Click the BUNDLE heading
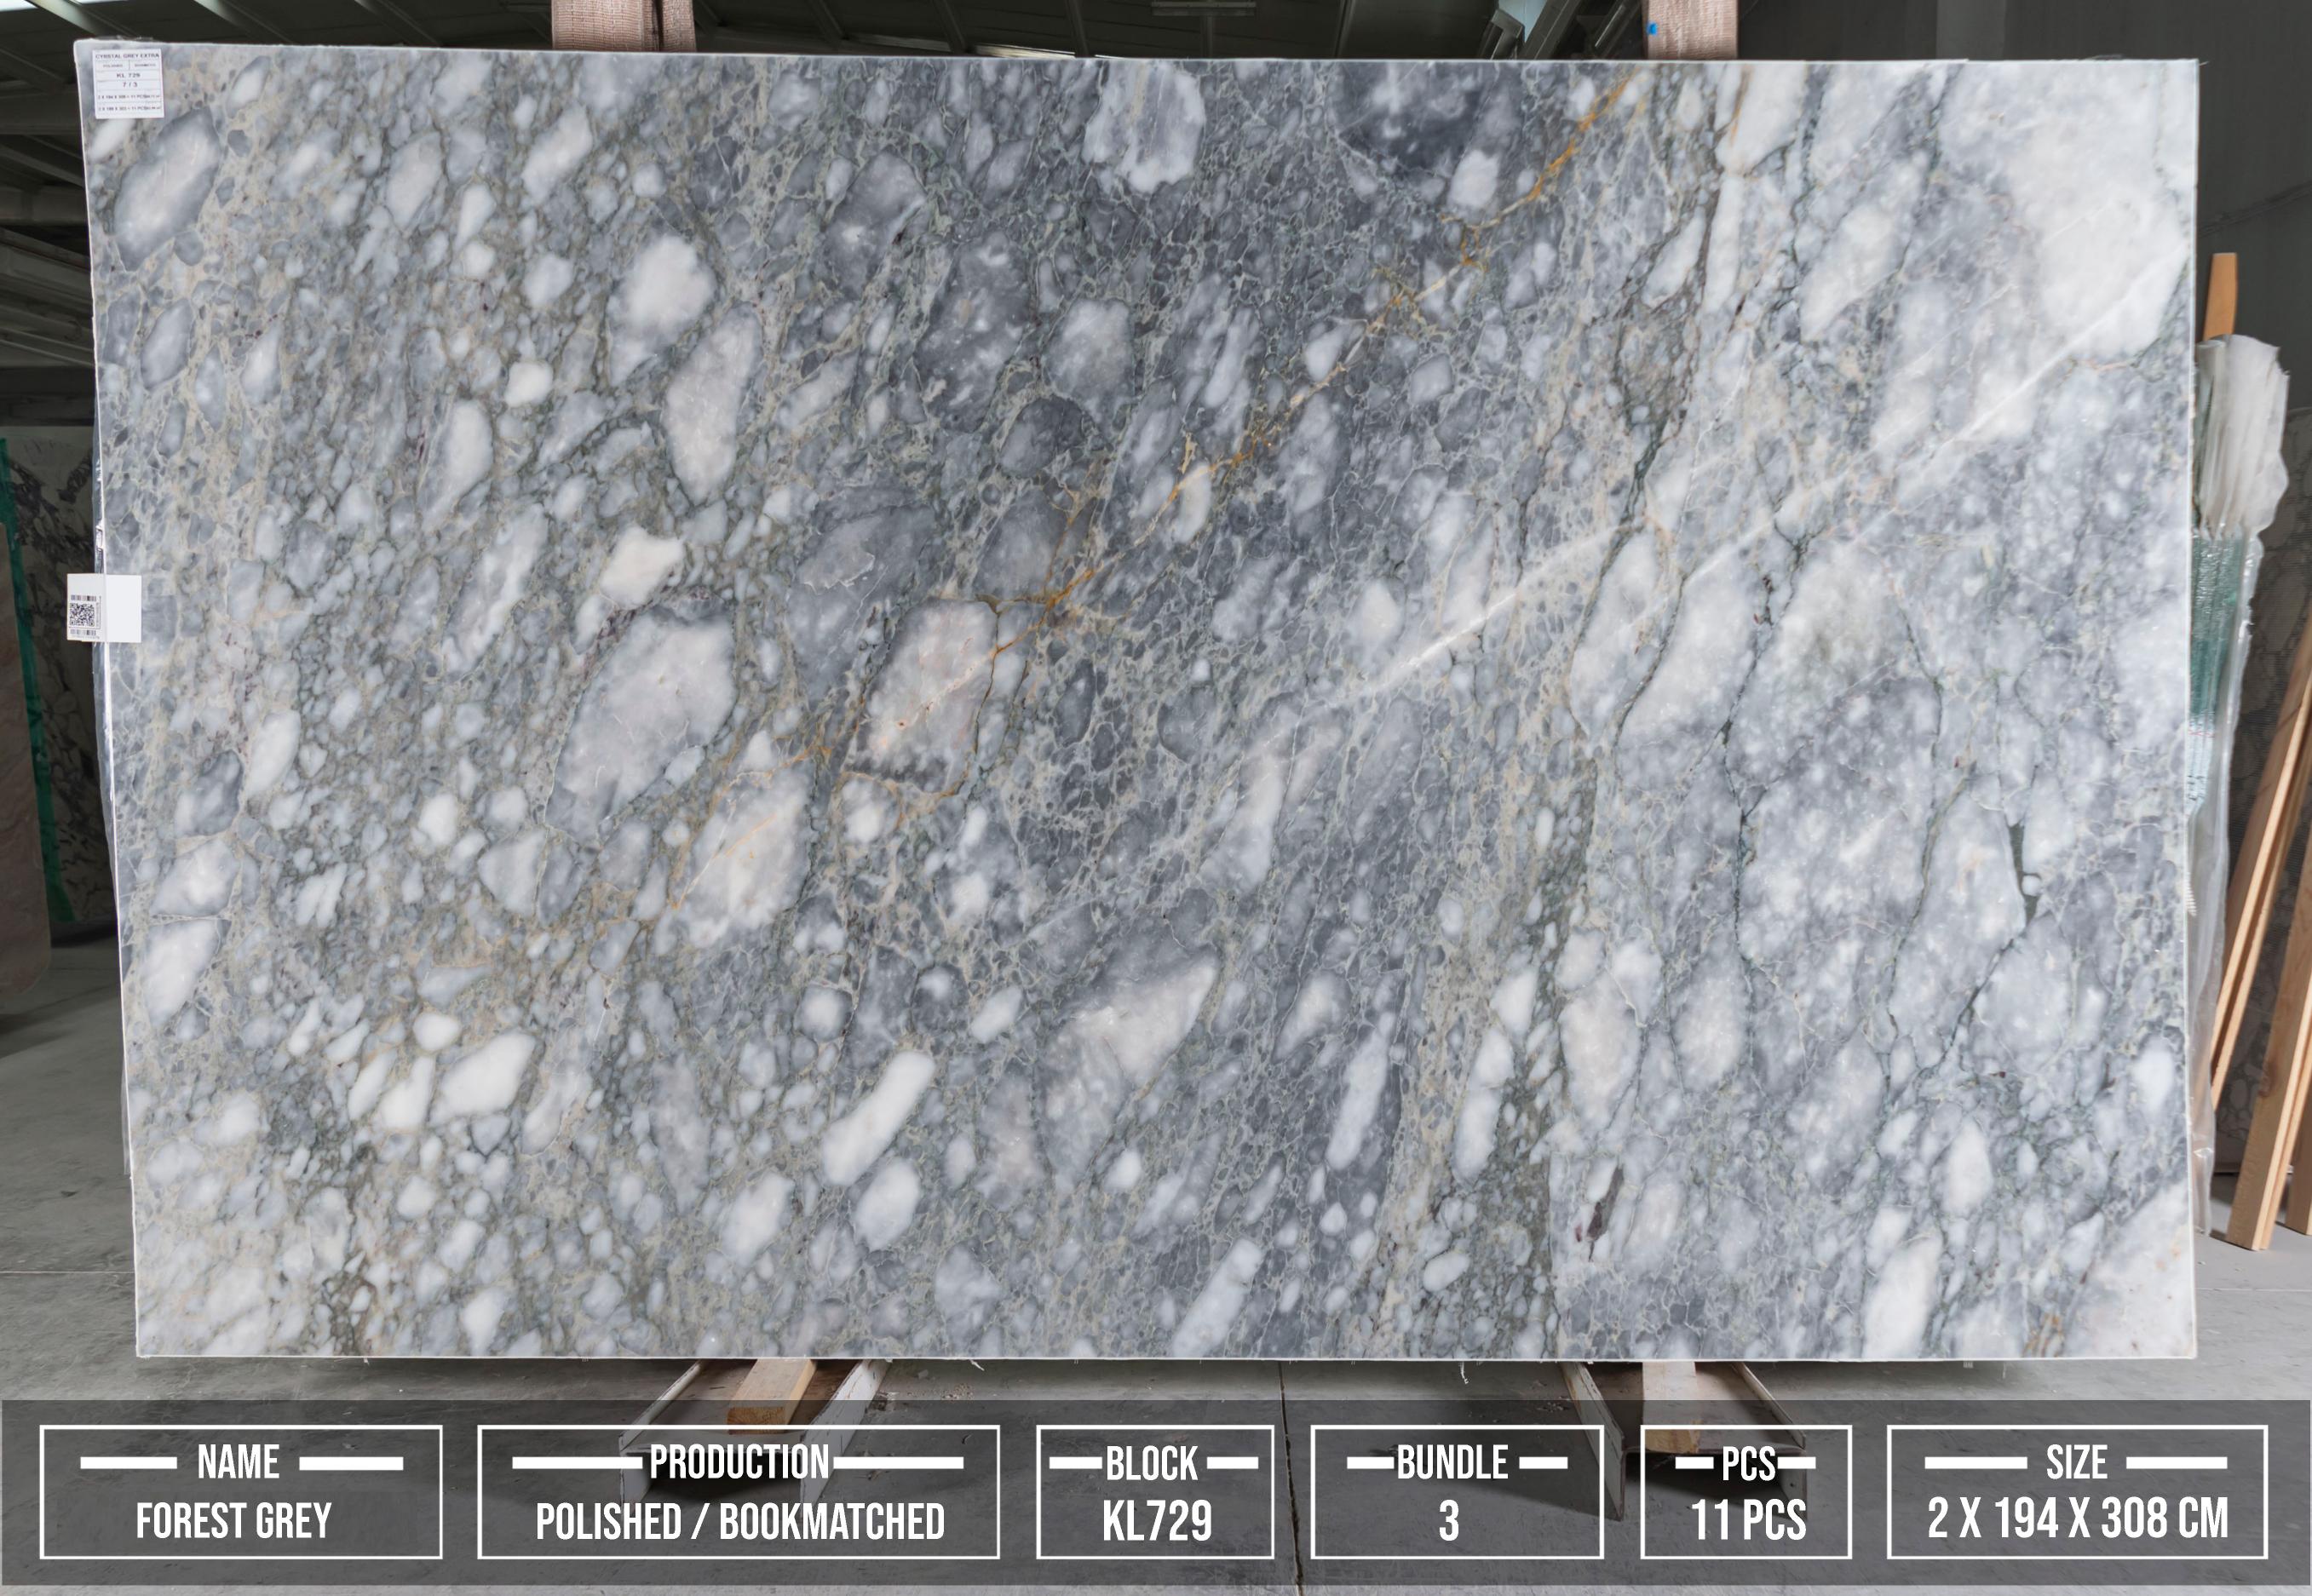 (1452, 1462)
